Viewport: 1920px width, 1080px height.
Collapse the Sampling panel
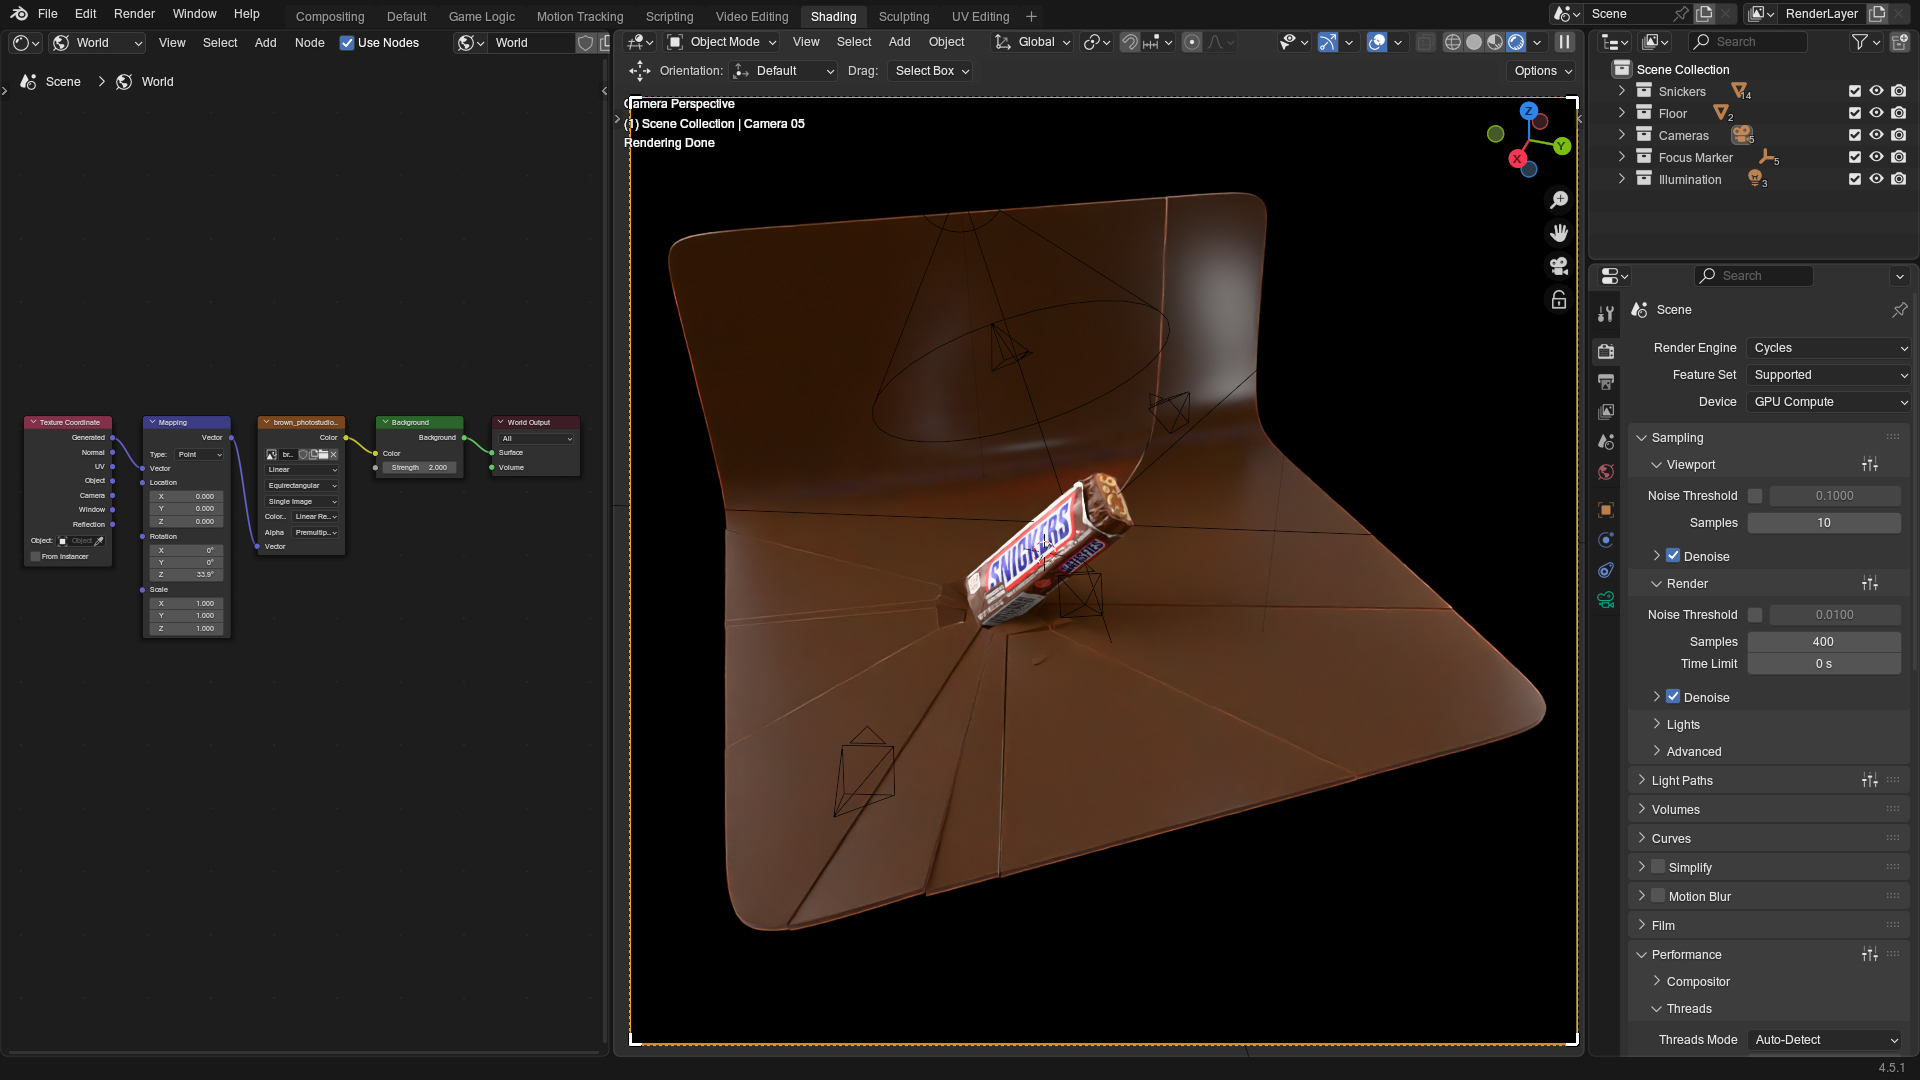1677,438
